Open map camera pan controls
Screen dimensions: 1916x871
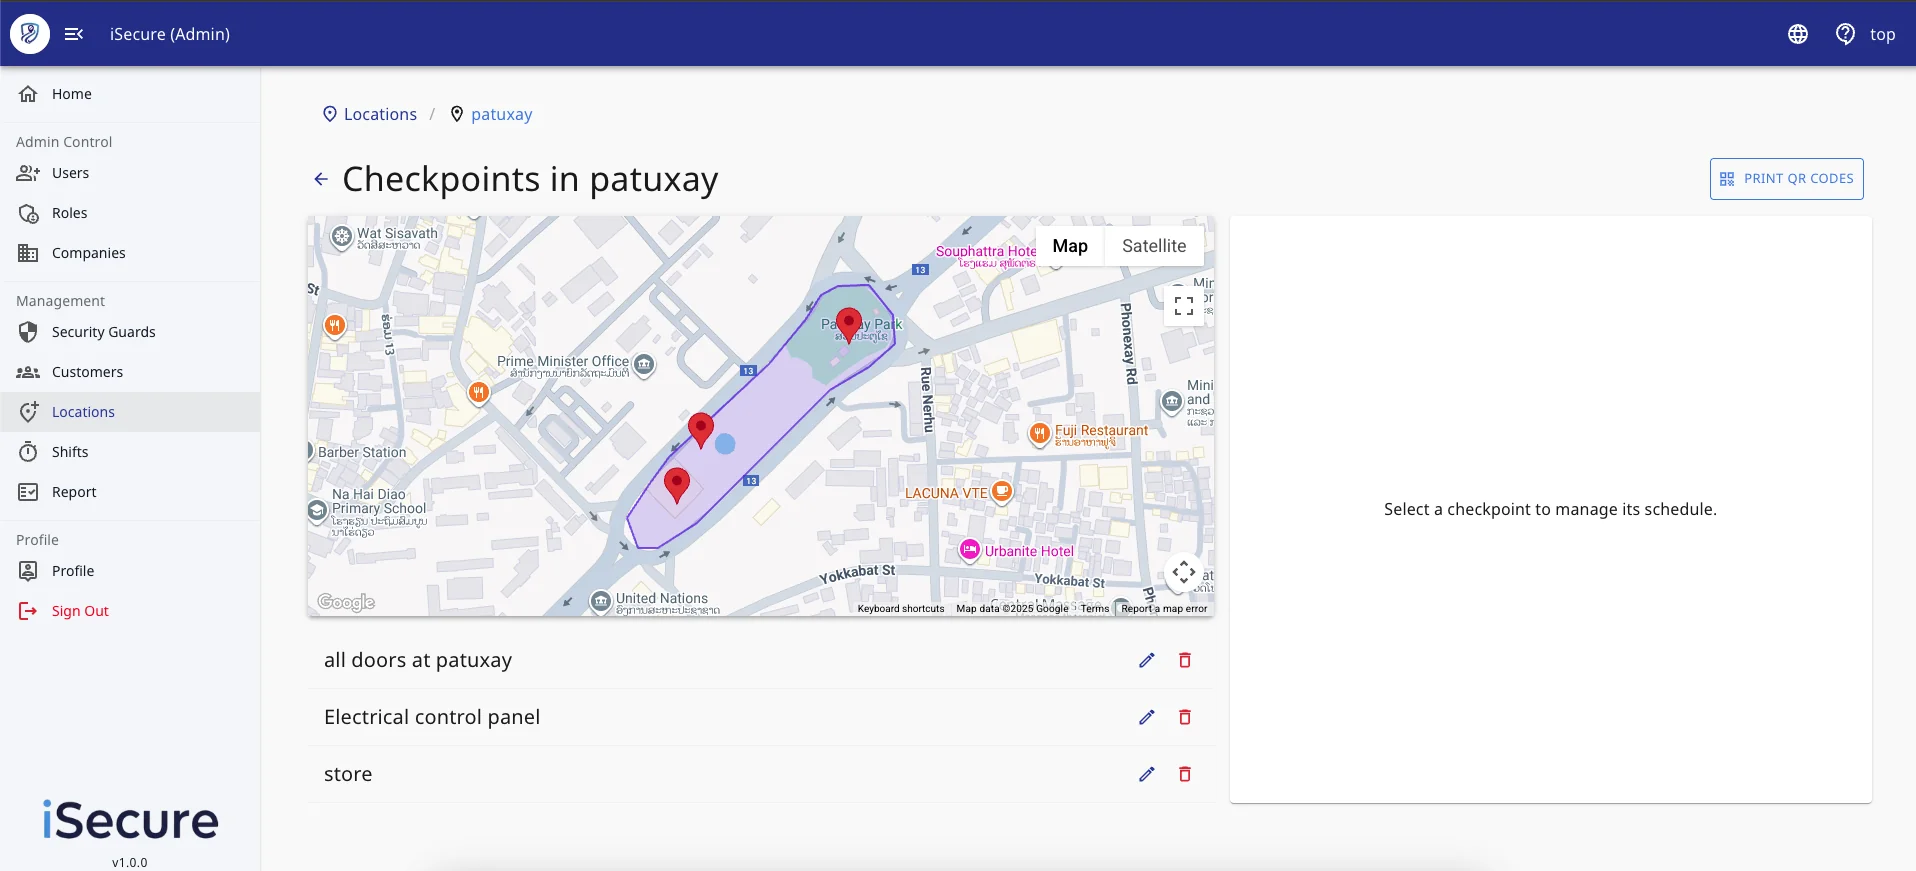point(1183,573)
